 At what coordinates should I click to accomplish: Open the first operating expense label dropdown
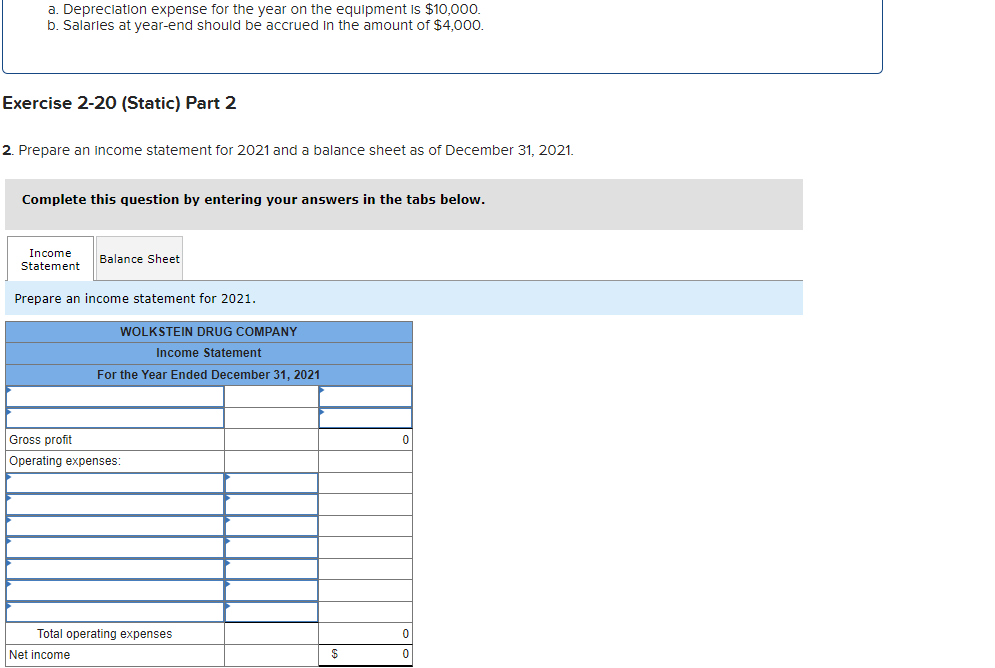(x=114, y=482)
